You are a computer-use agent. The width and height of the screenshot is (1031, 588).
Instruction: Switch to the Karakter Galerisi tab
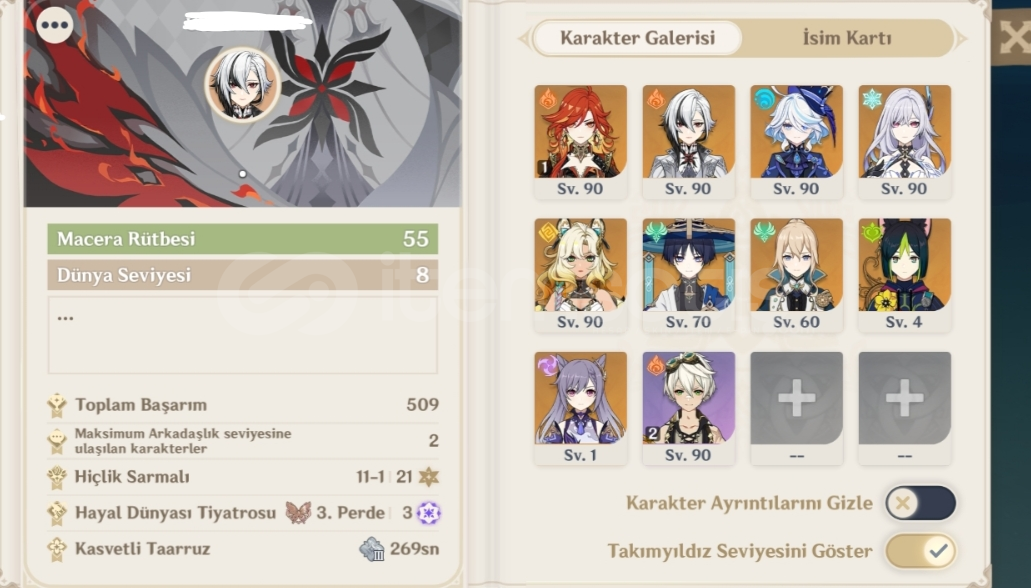(637, 37)
